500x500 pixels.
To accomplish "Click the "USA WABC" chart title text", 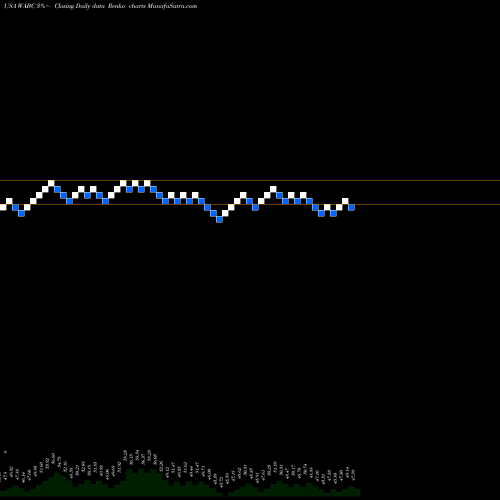I will coord(20,6).
